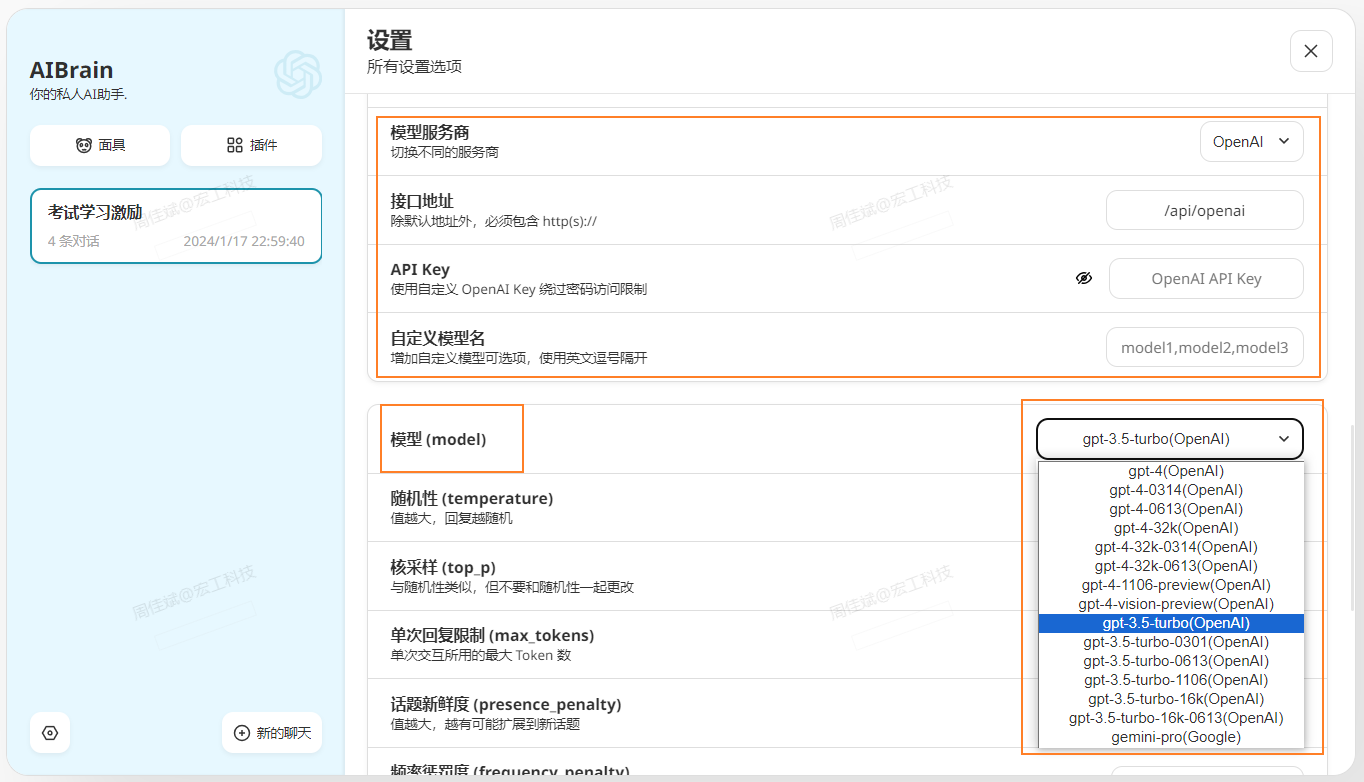Open the 模型服务商 provider dropdown

pos(1252,142)
